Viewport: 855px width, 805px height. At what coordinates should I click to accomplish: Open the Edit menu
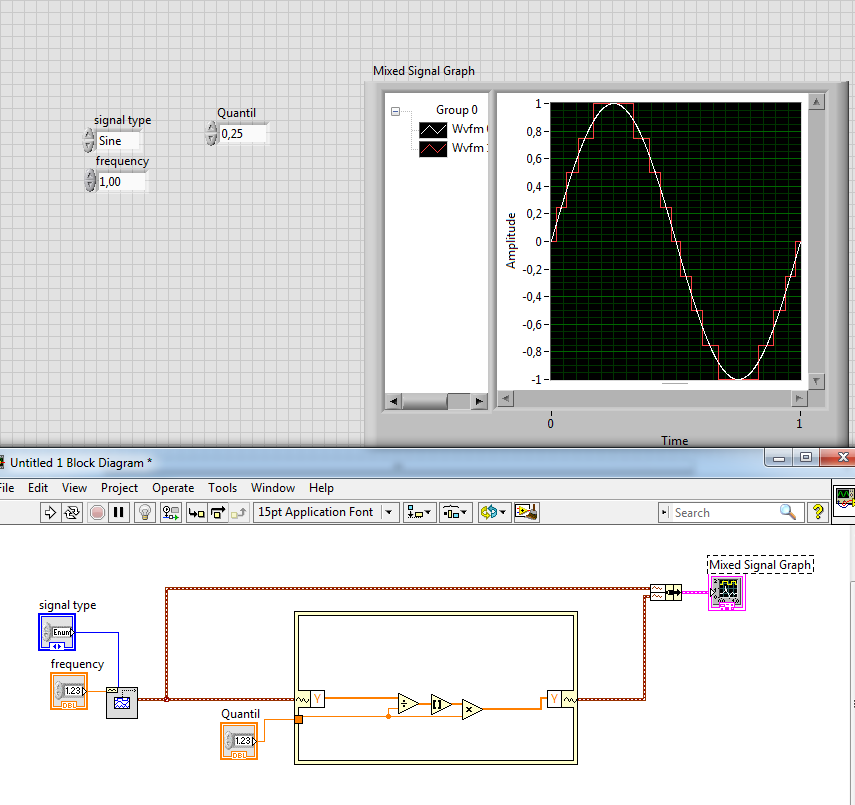[x=38, y=488]
